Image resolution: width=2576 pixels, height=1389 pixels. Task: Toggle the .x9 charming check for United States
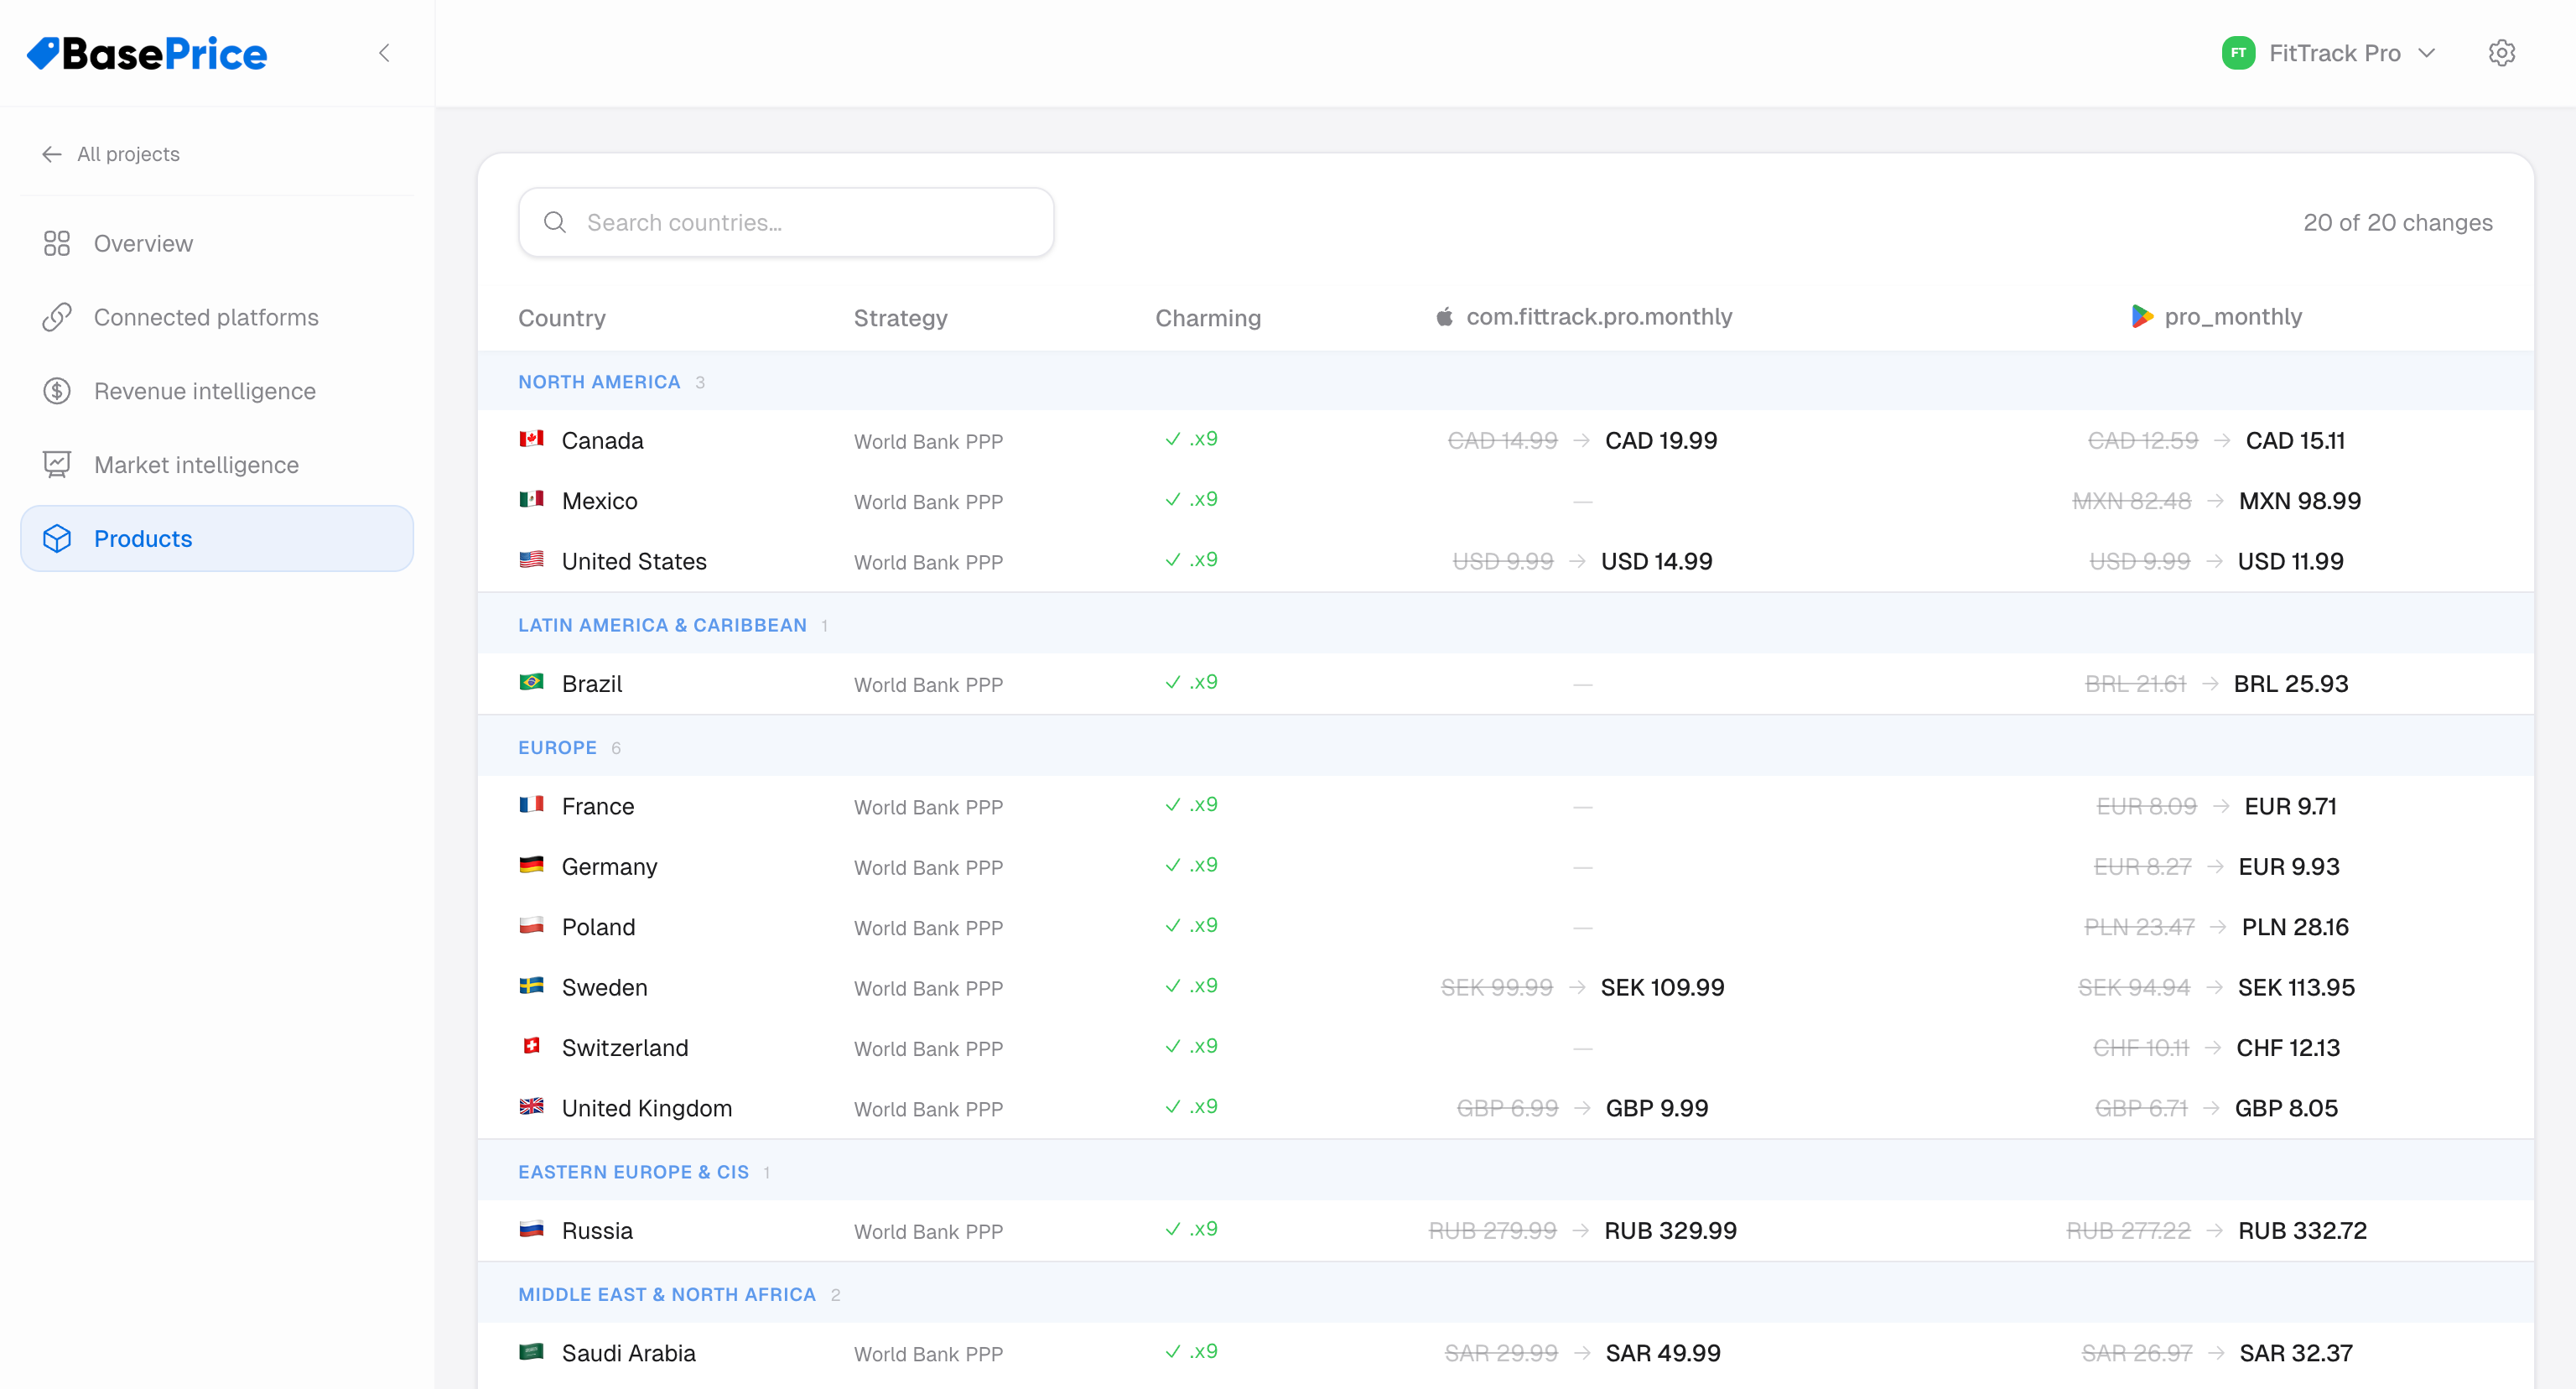1191,560
